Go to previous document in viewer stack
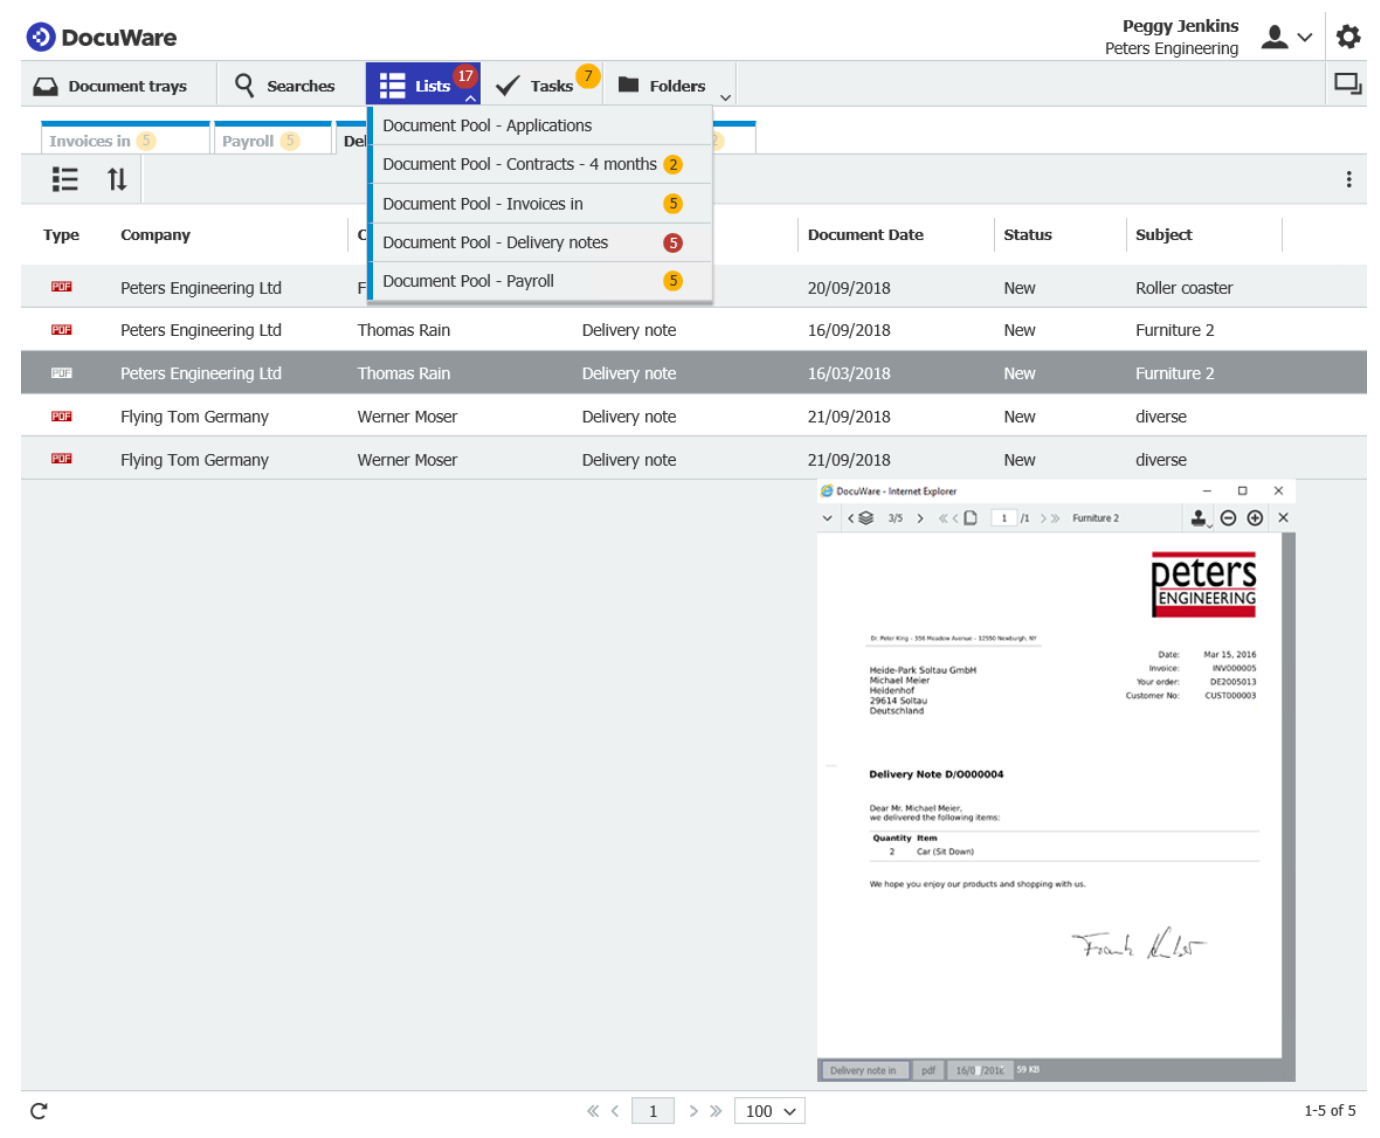The width and height of the screenshot is (1380, 1138). [851, 518]
